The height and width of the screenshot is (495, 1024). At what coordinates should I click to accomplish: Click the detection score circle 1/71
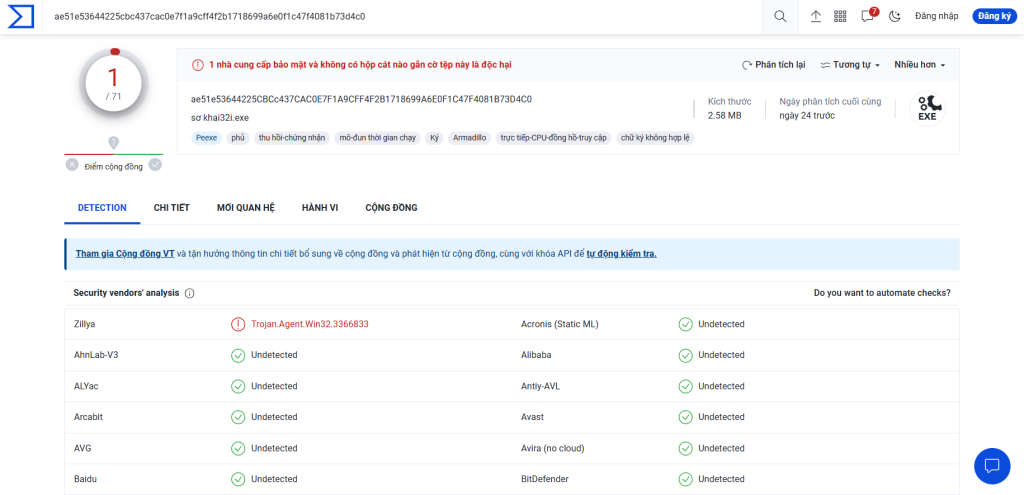(x=113, y=84)
